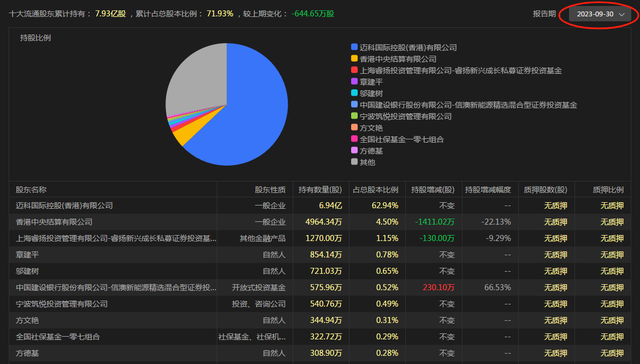Click the purple legend swatch for 章建平
This screenshot has height=364, width=640.
click(354, 81)
